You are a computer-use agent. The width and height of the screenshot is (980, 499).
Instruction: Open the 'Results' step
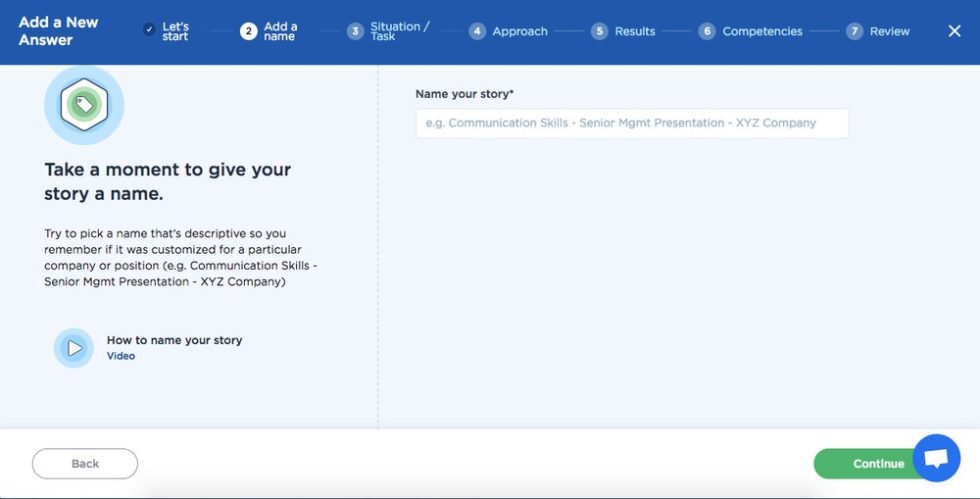(x=635, y=31)
